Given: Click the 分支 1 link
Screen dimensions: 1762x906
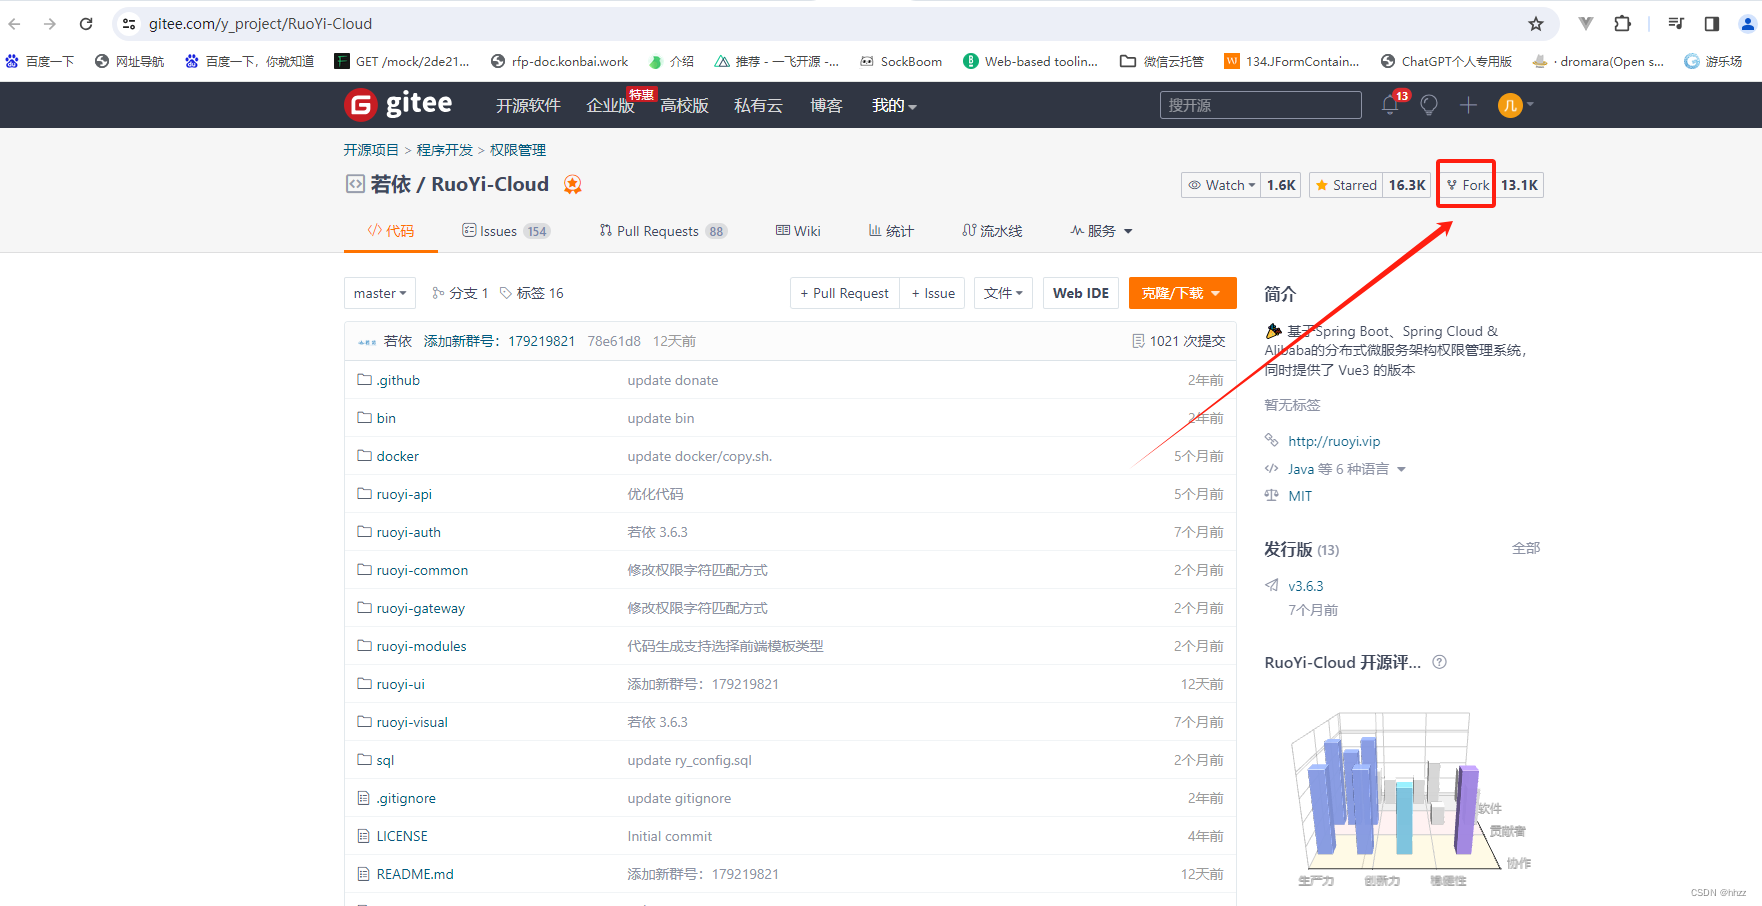Looking at the screenshot, I should click(x=460, y=293).
